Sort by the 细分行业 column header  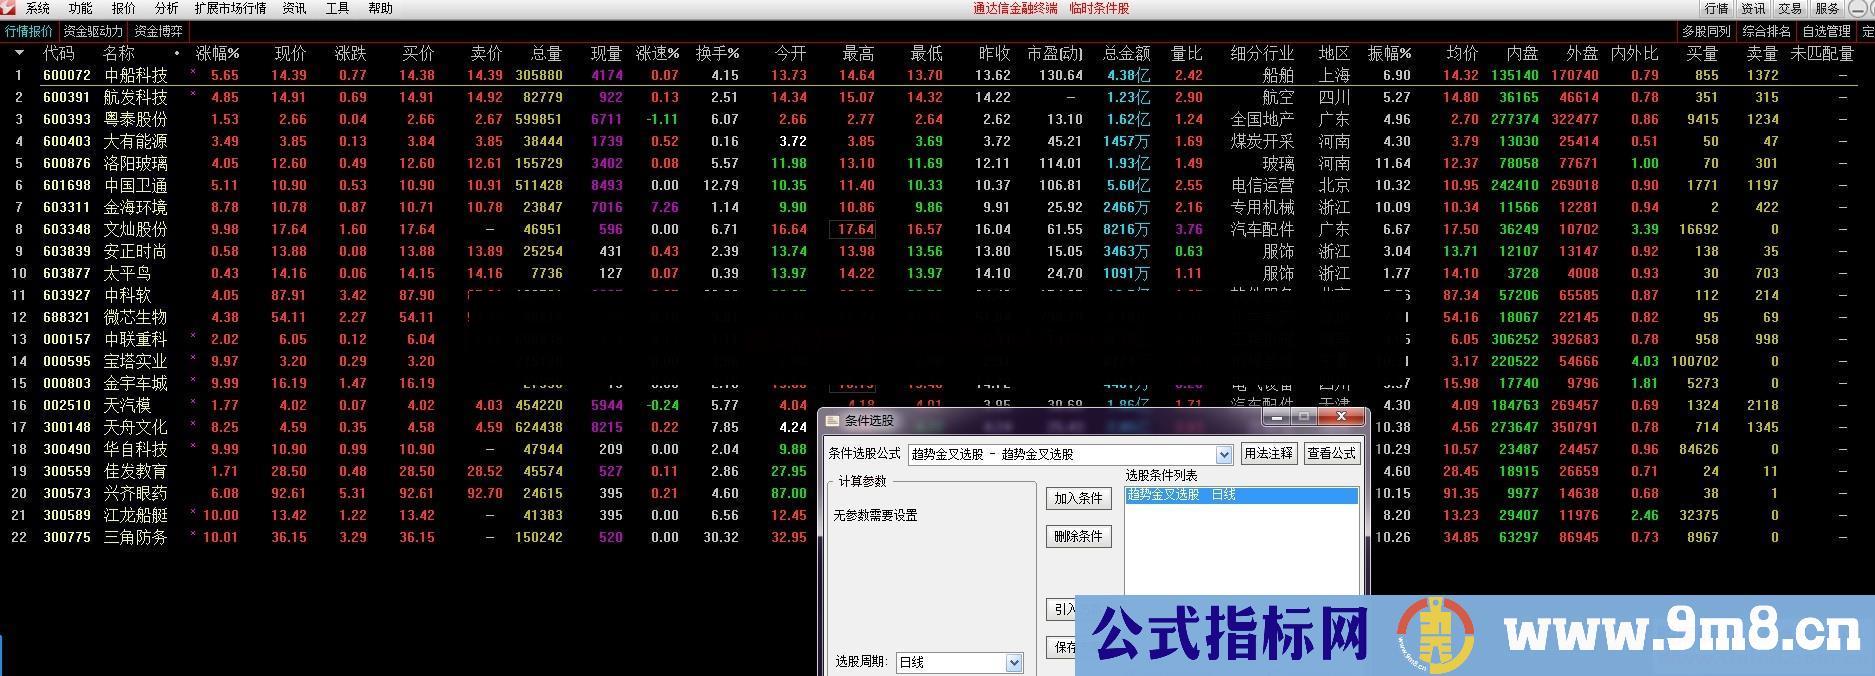(x=1262, y=53)
